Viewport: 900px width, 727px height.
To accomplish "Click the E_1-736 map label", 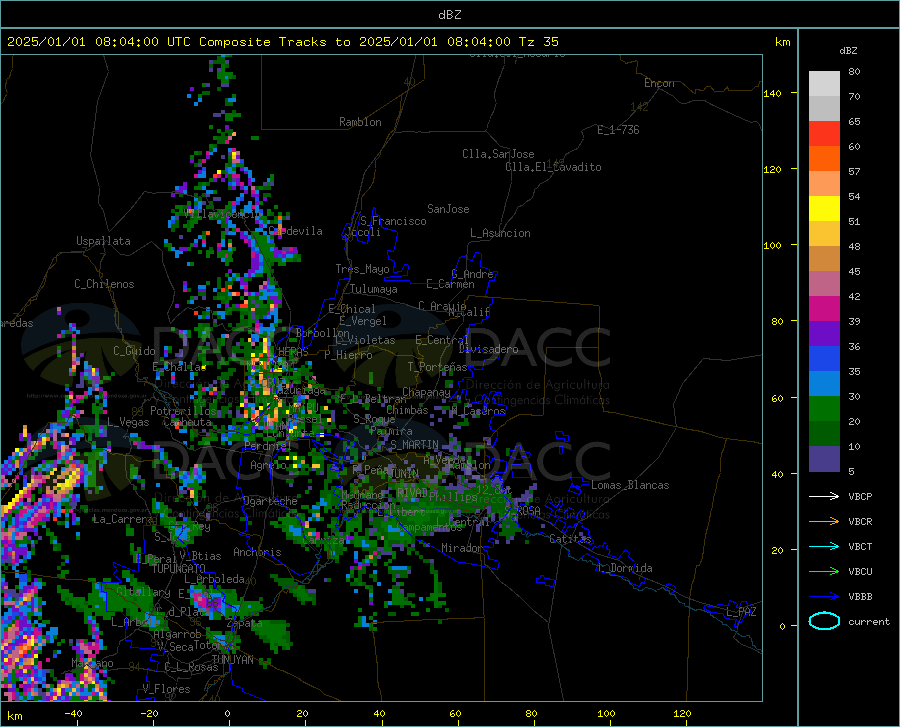I will click(618, 130).
